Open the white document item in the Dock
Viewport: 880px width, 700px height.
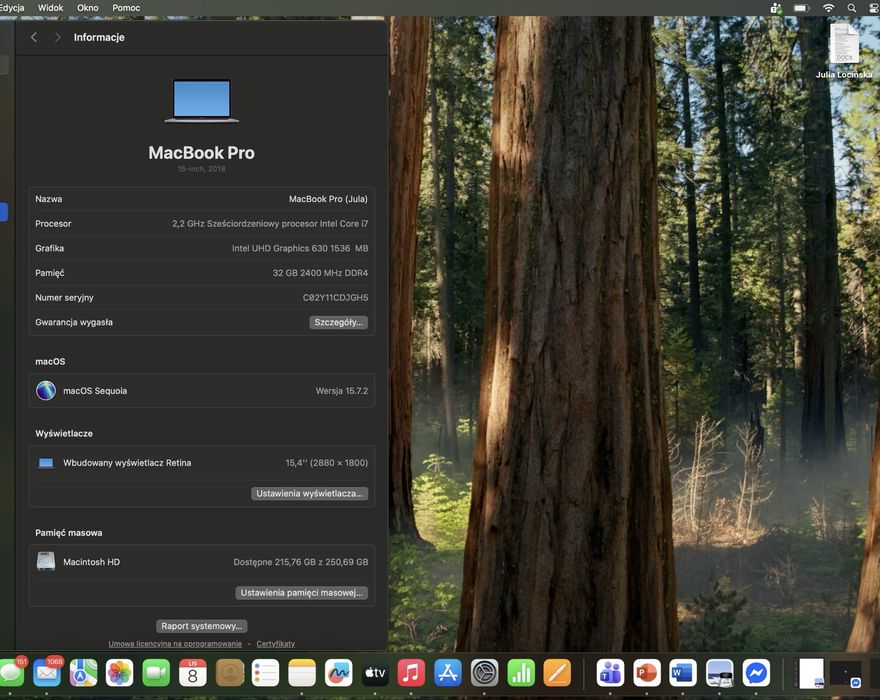811,673
